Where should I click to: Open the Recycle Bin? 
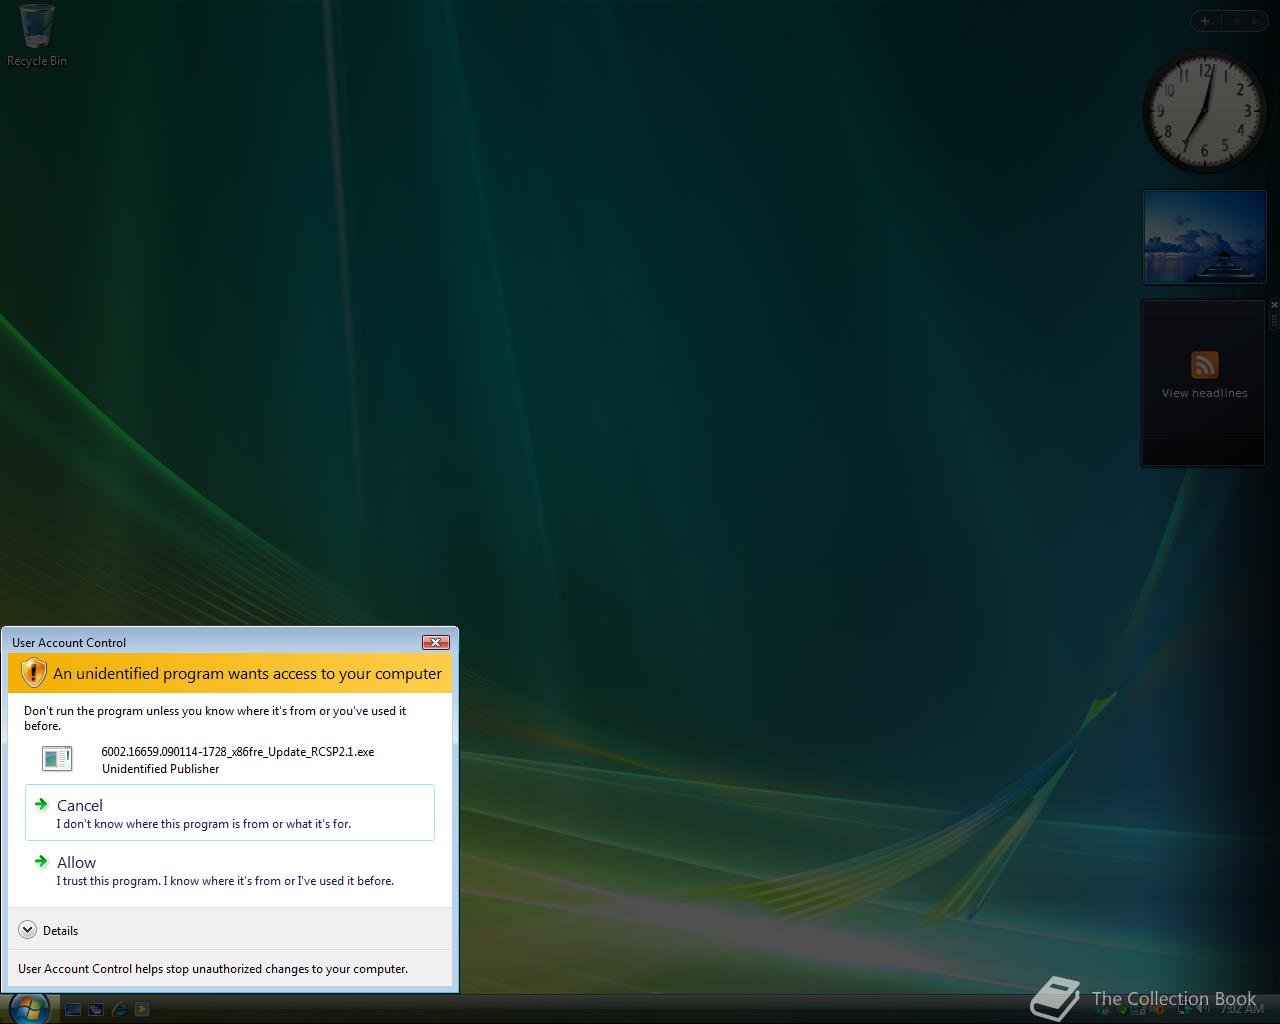[37, 35]
